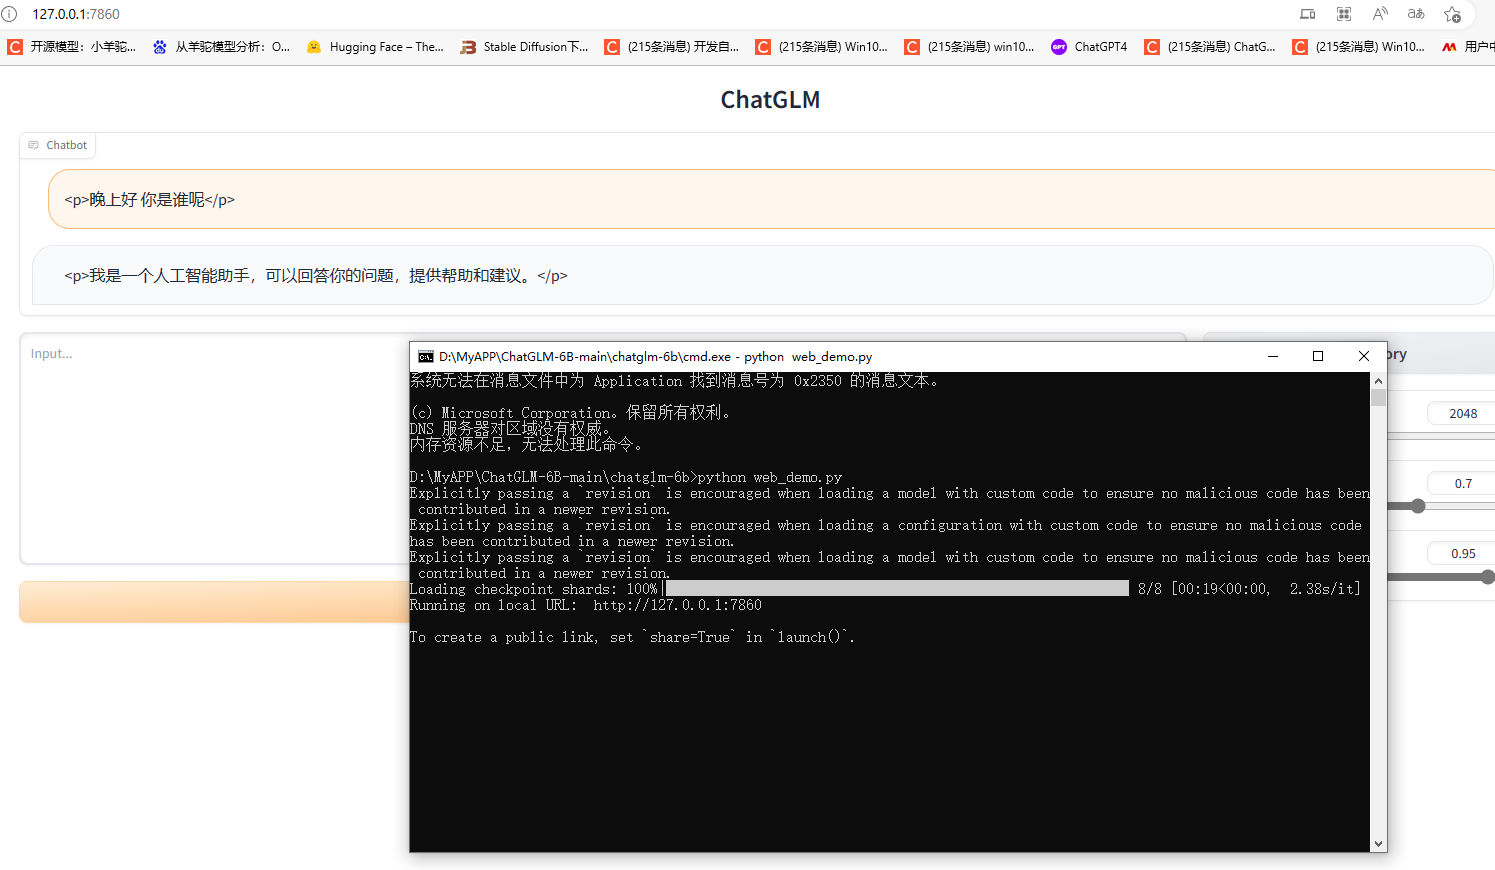Click the slider handle under 0.7 value
The image size is (1495, 870).
[1418, 506]
